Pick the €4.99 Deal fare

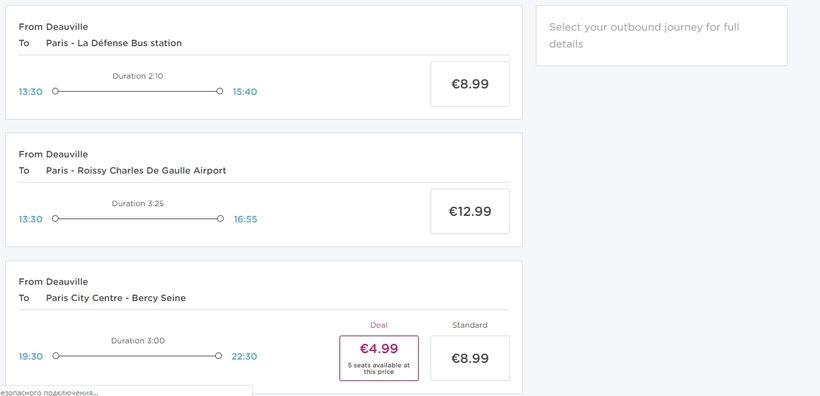pyautogui.click(x=379, y=358)
